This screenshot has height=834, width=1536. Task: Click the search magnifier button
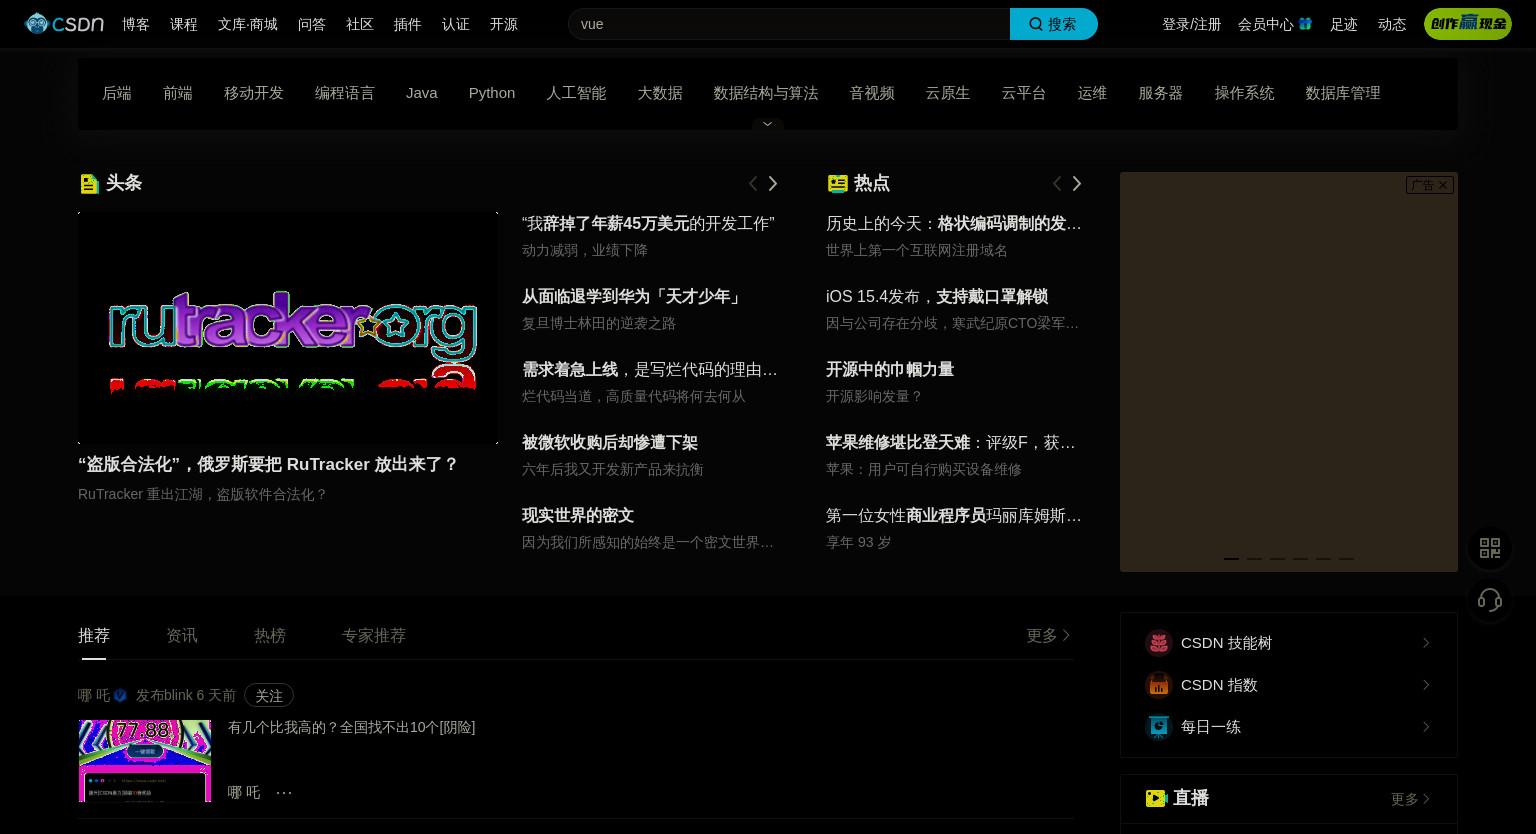[1054, 24]
